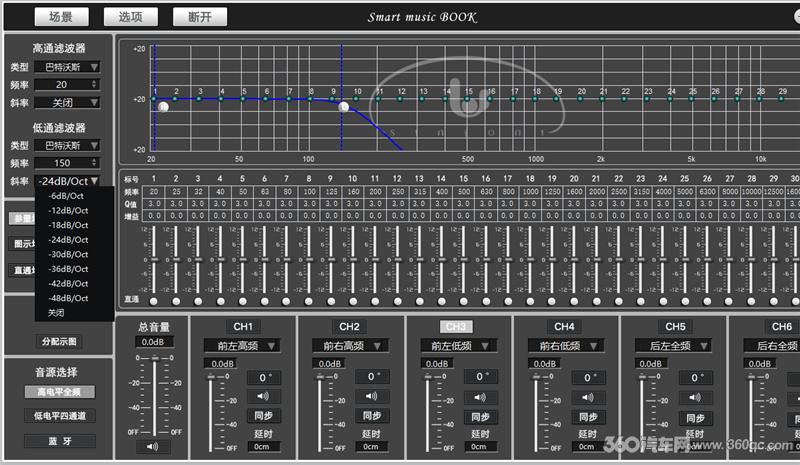Viewport: 800px width, 465px height.
Task: Toggle CH1 同步 sync button
Action: click(x=263, y=415)
